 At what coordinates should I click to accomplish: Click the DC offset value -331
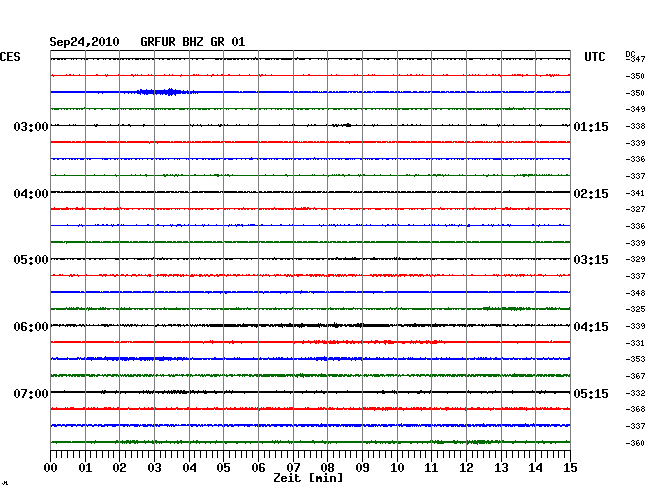click(635, 343)
